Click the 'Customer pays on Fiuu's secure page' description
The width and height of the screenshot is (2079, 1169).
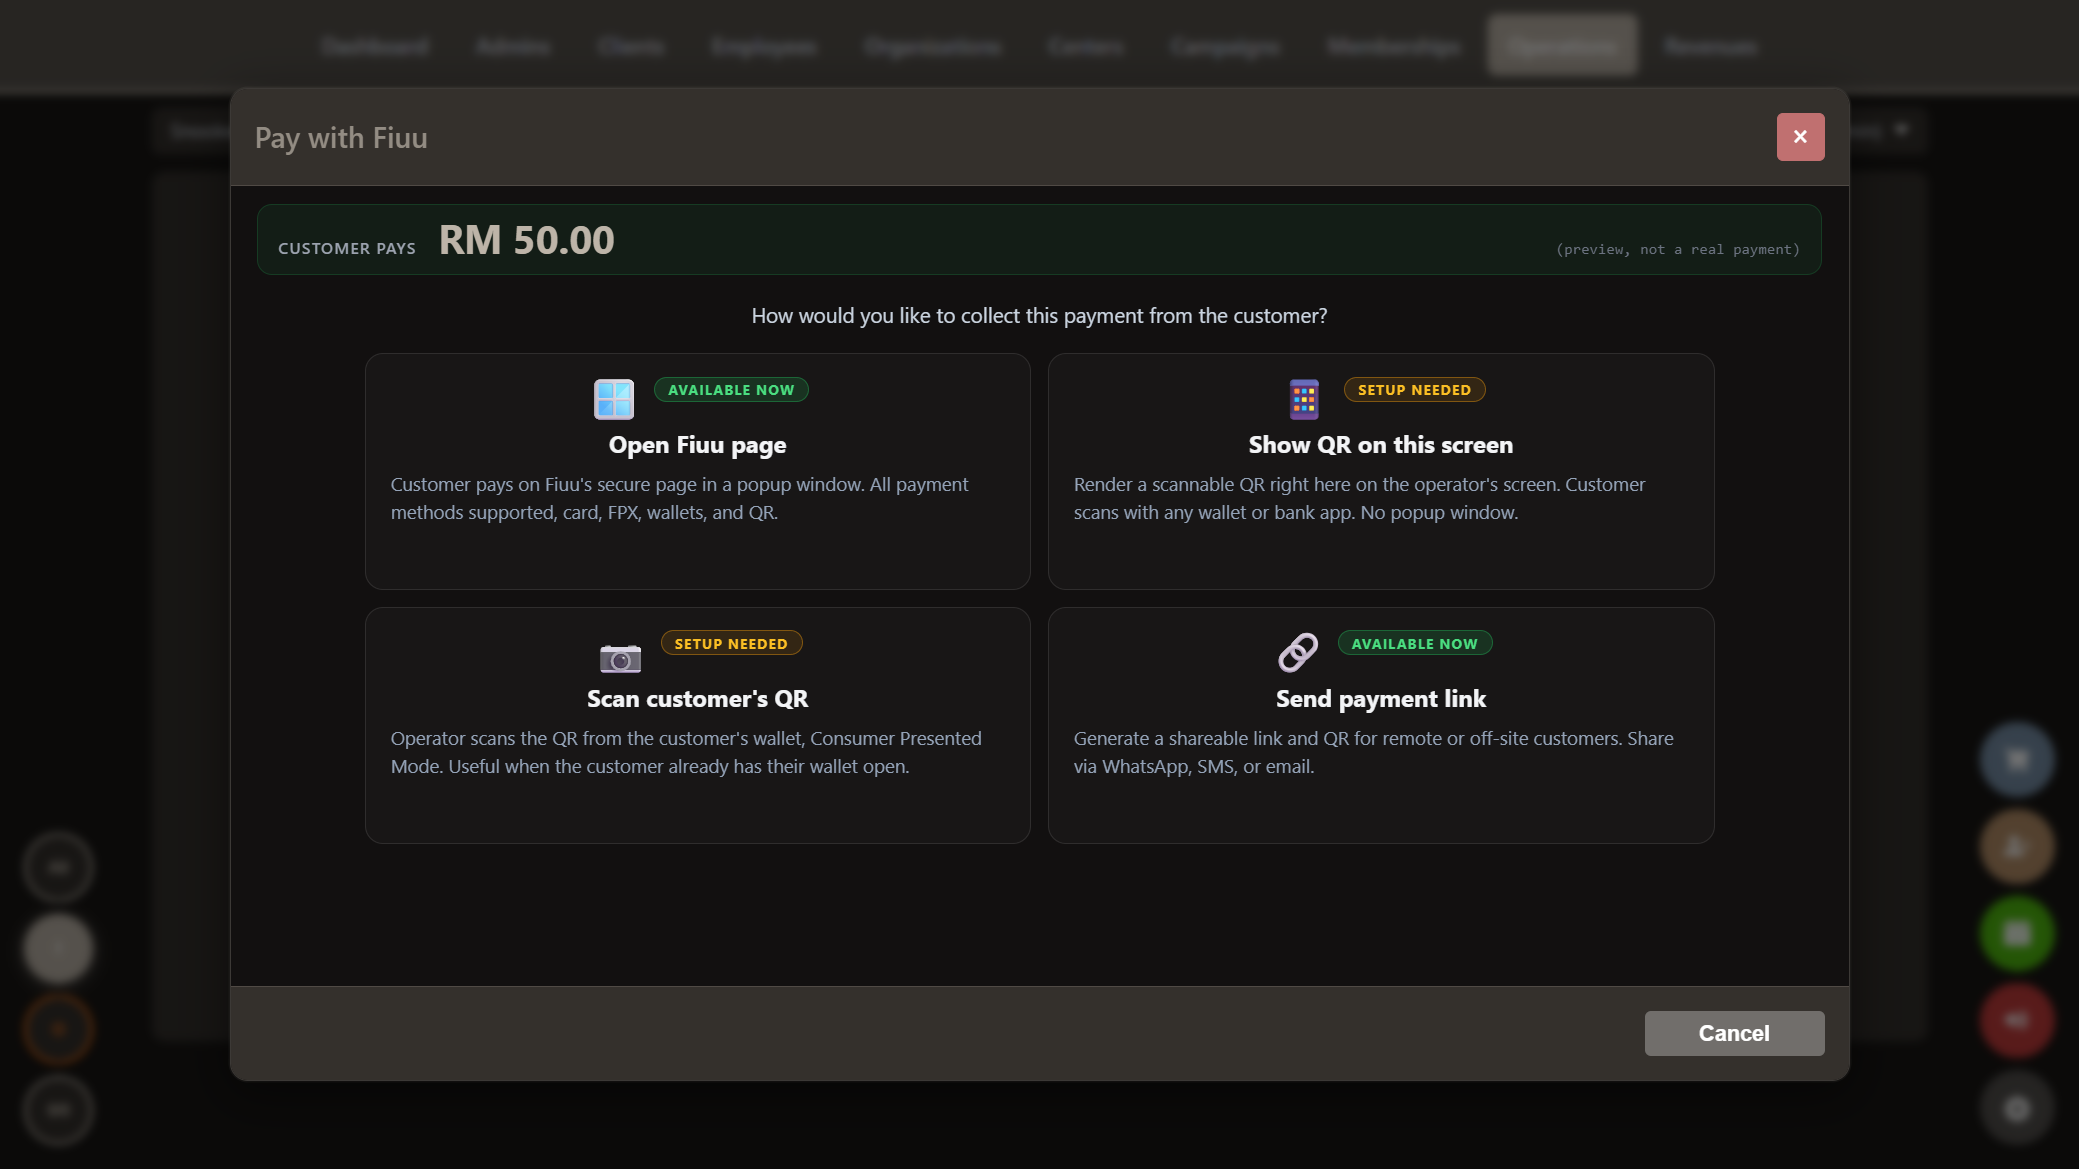680,498
